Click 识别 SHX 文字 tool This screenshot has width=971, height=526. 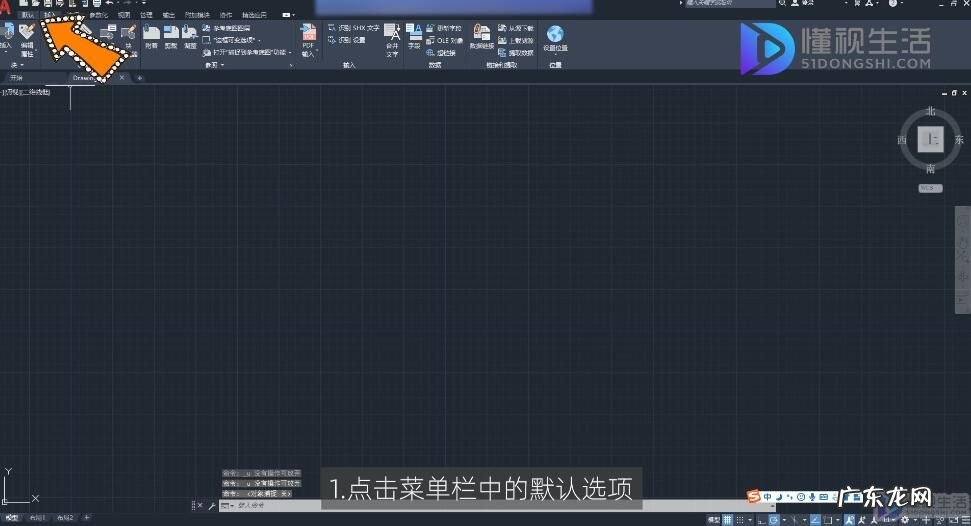coord(354,28)
